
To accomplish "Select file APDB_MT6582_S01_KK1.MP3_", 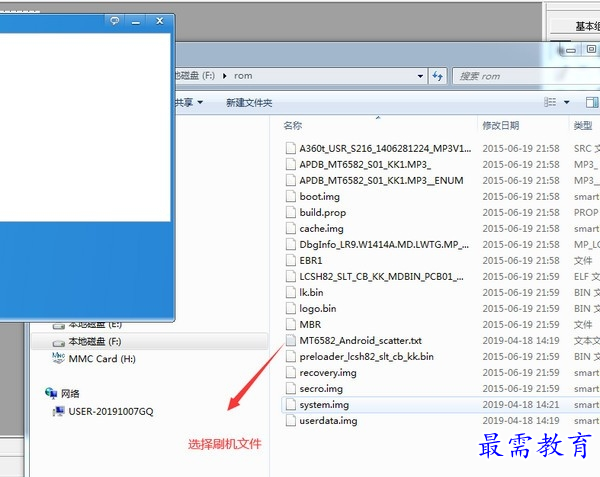I will point(365,164).
